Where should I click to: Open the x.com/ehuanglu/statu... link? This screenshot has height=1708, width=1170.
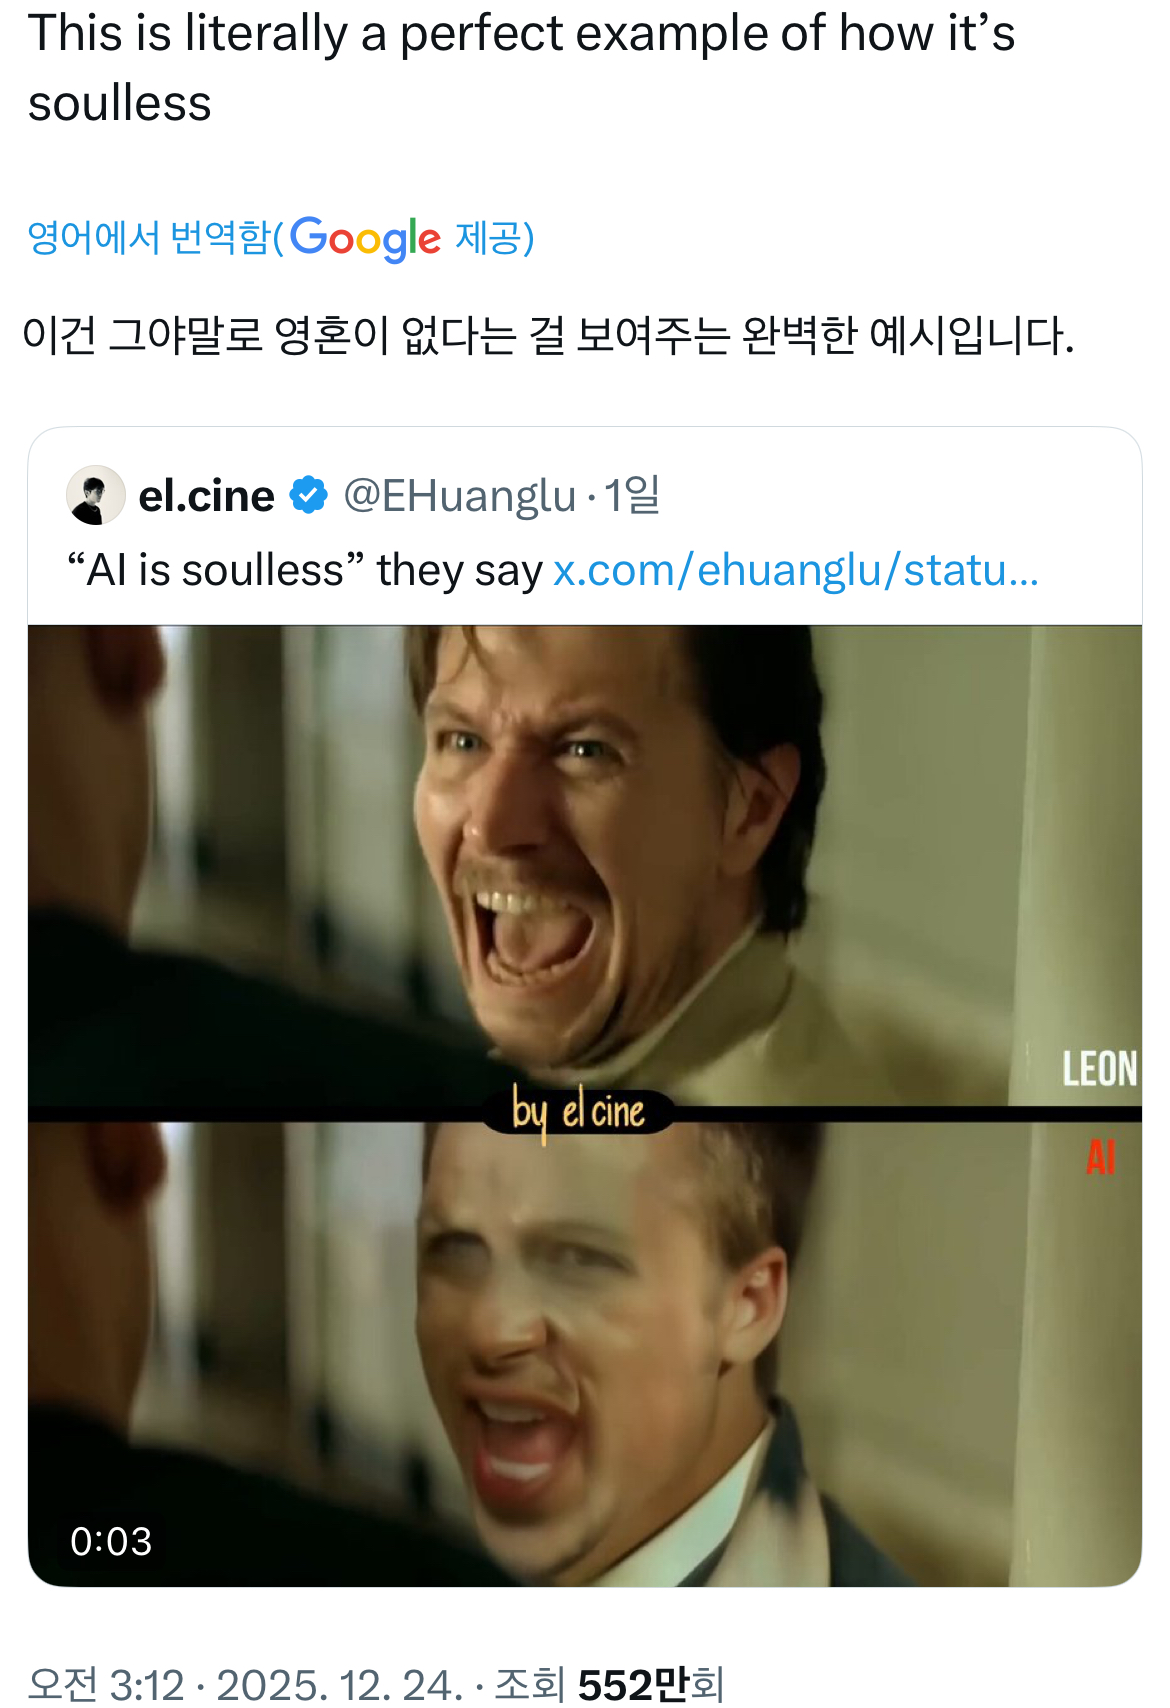pyautogui.click(x=796, y=570)
